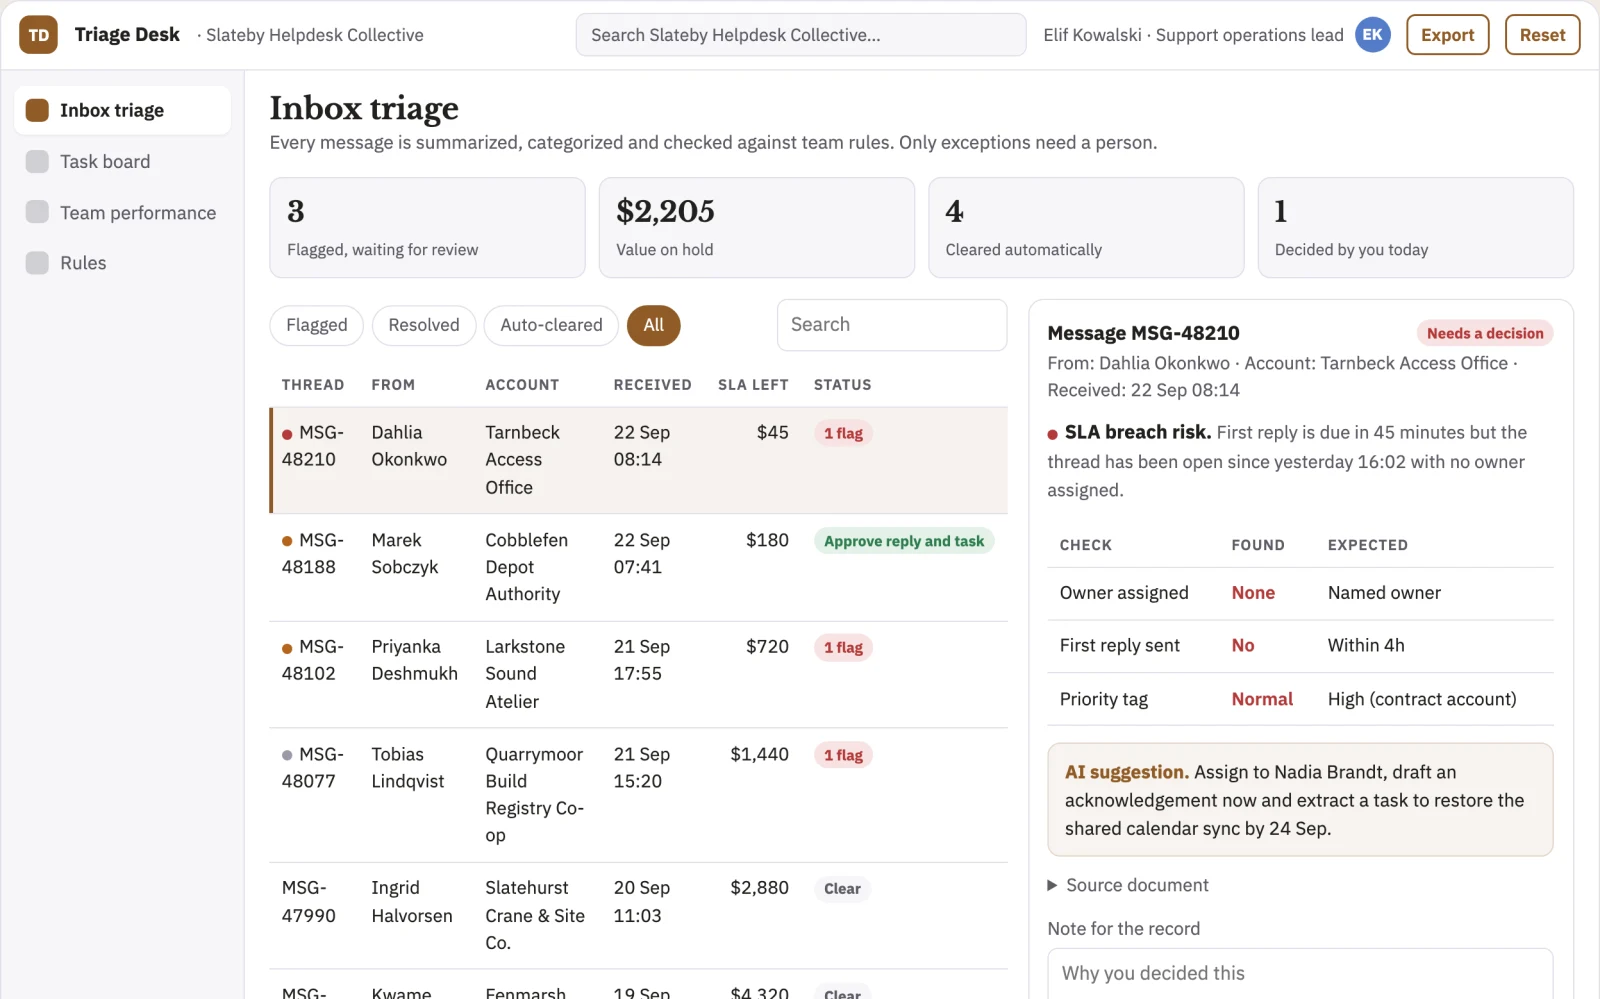Click the Value on hold card
This screenshot has width=1600, height=999.
click(757, 228)
